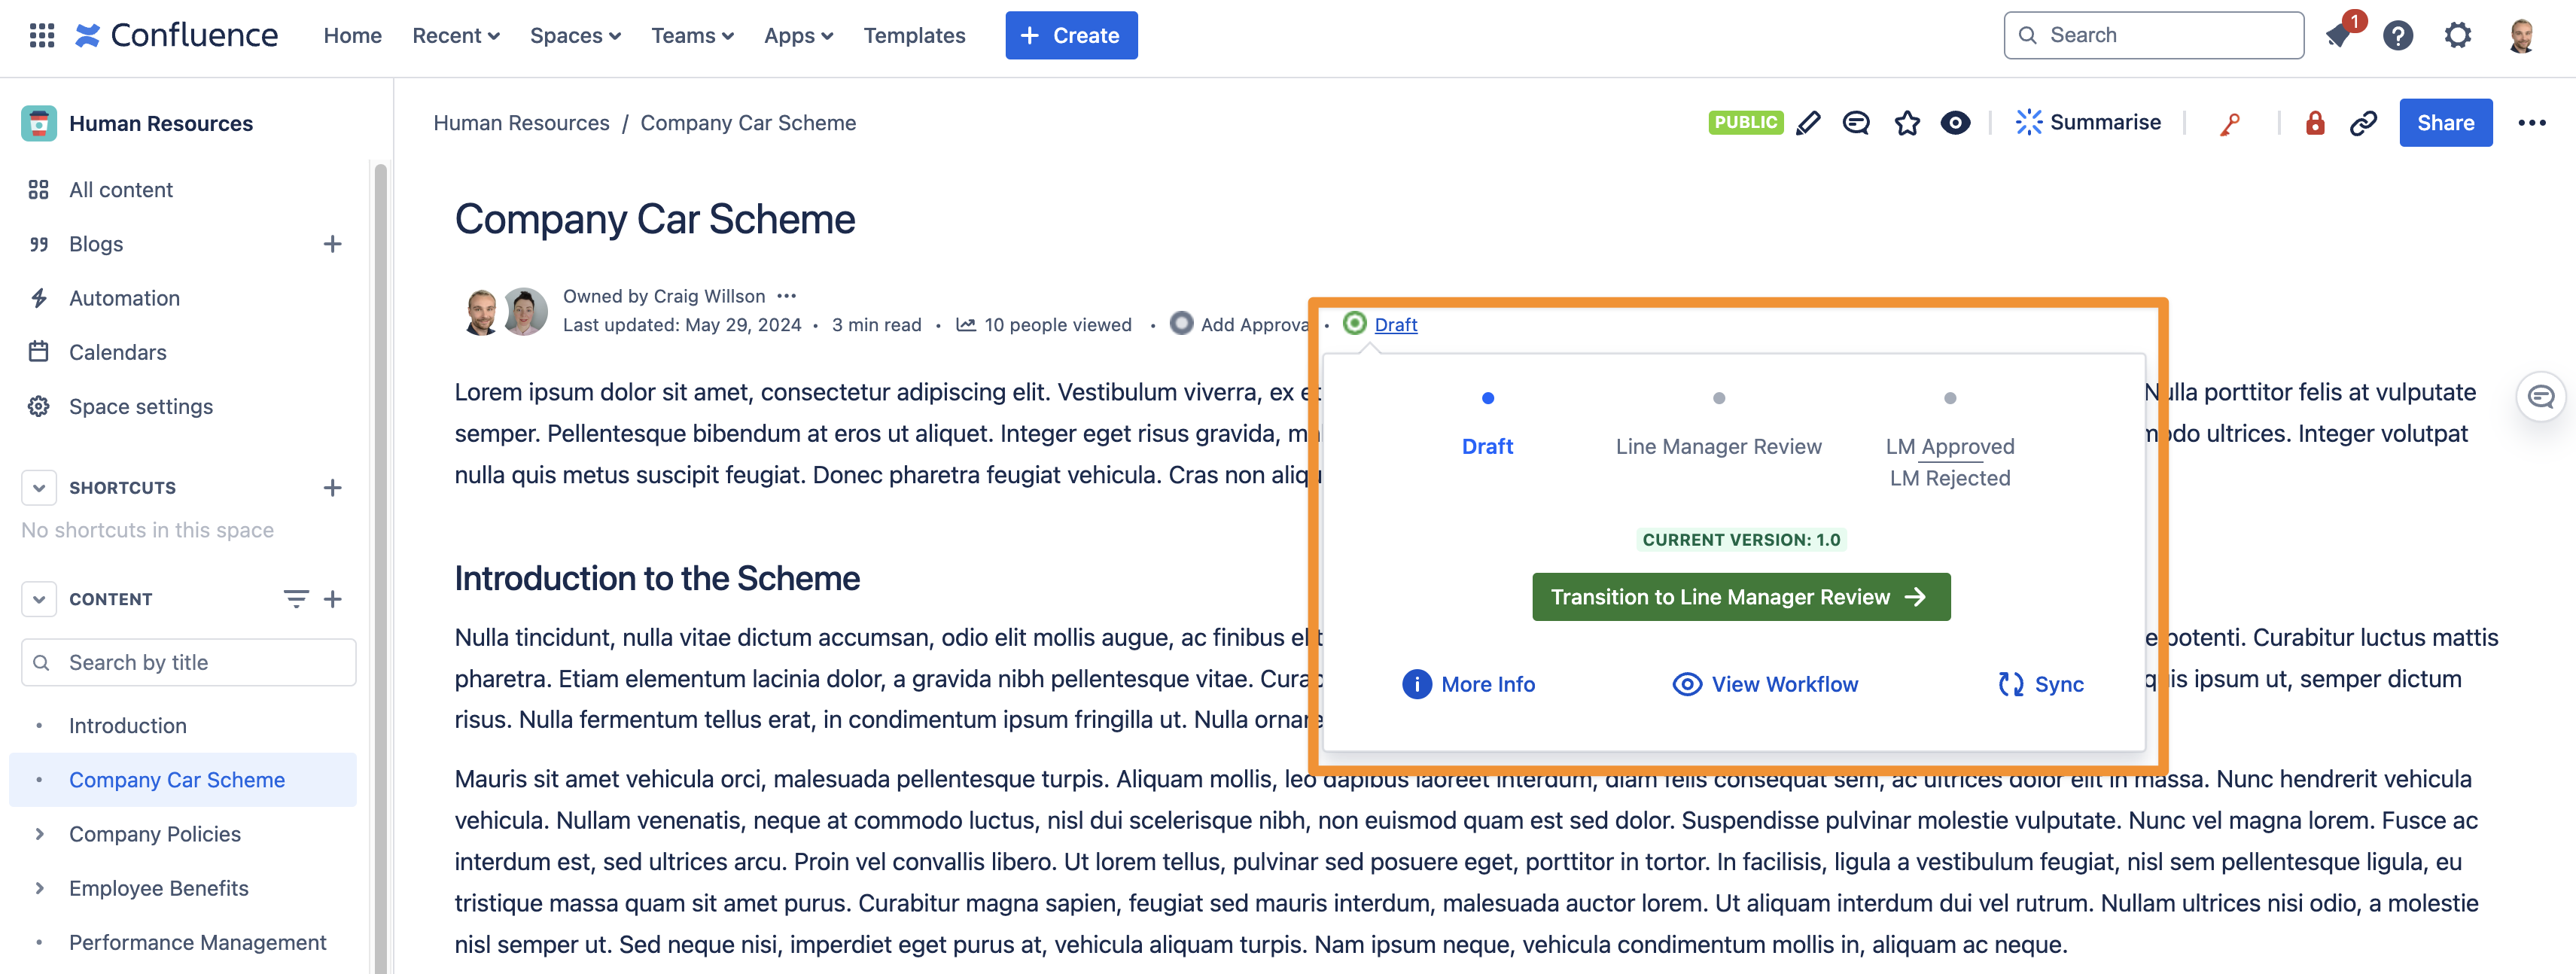This screenshot has height=974, width=2576.
Task: Open the app switcher grid icon
Action: pyautogui.click(x=41, y=36)
